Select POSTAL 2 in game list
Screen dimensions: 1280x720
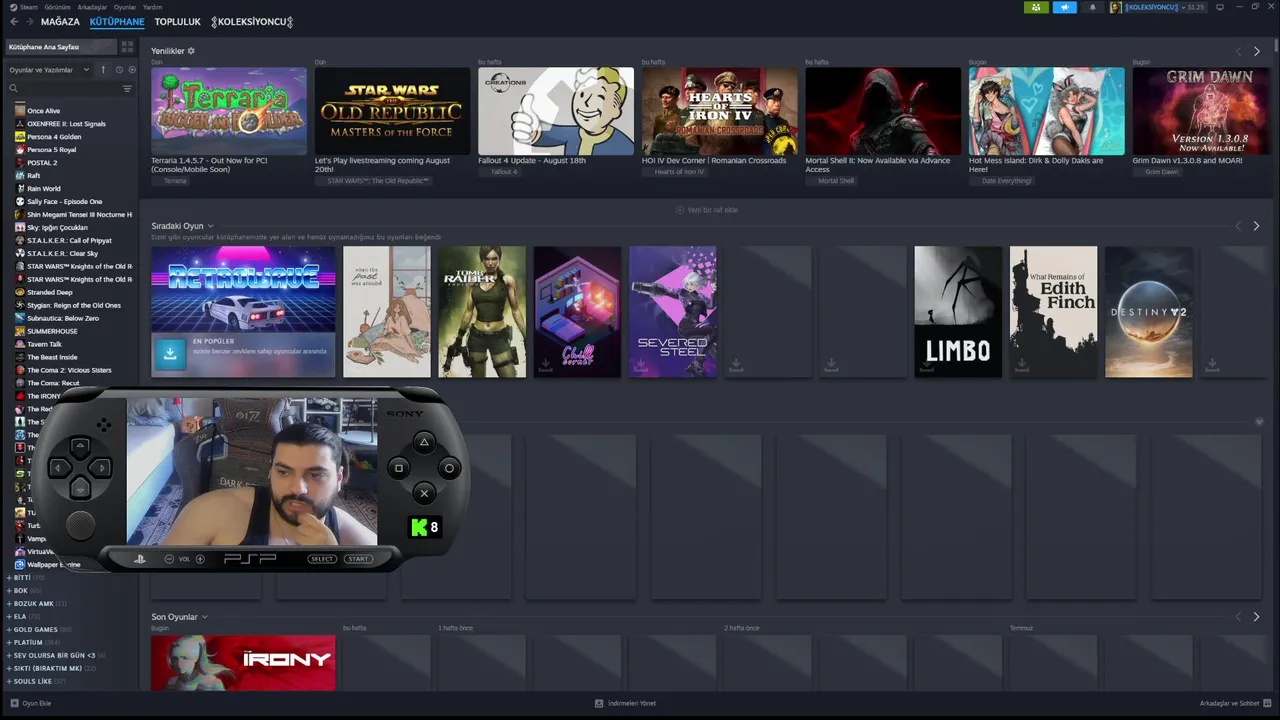(x=42, y=163)
